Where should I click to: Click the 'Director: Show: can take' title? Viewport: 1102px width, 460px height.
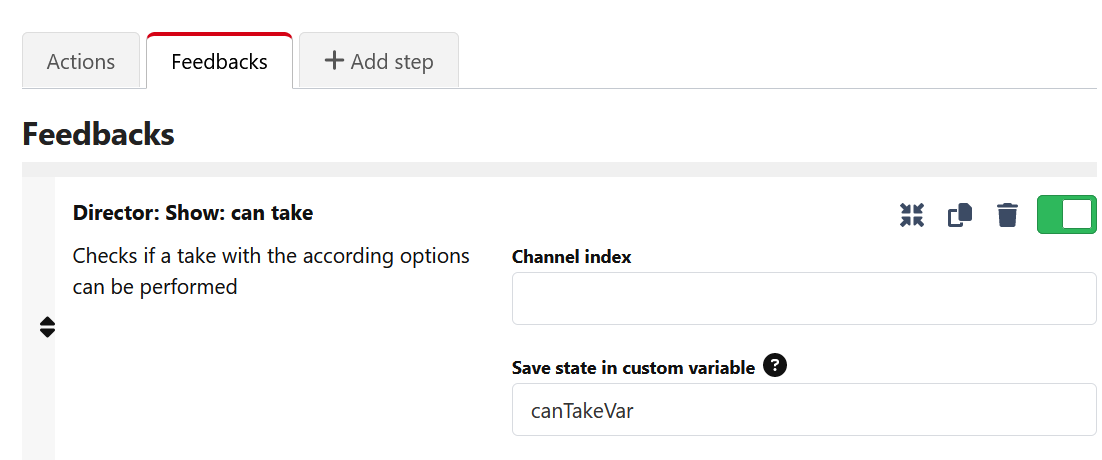[x=193, y=213]
